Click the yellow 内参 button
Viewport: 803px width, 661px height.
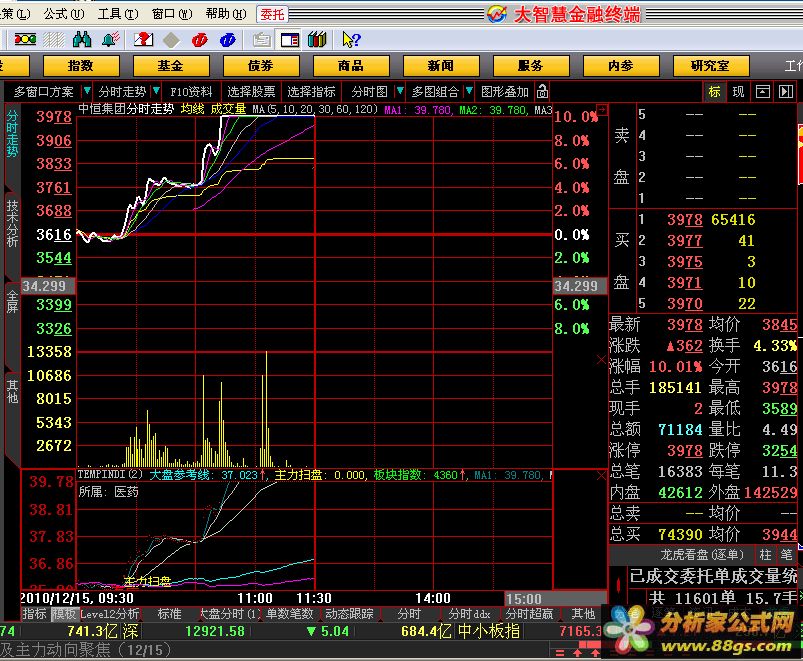[x=621, y=66]
